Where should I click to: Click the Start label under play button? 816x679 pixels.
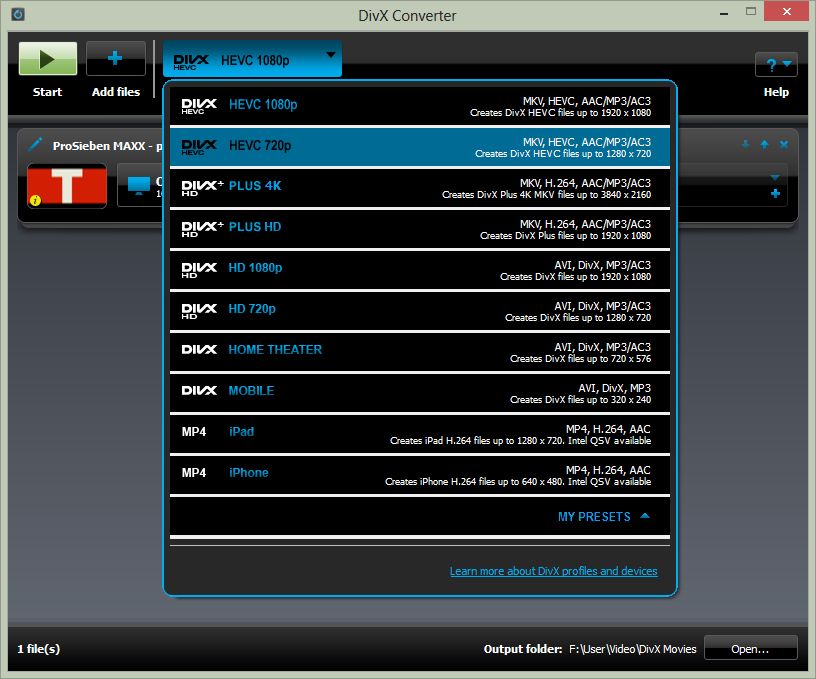[x=47, y=92]
